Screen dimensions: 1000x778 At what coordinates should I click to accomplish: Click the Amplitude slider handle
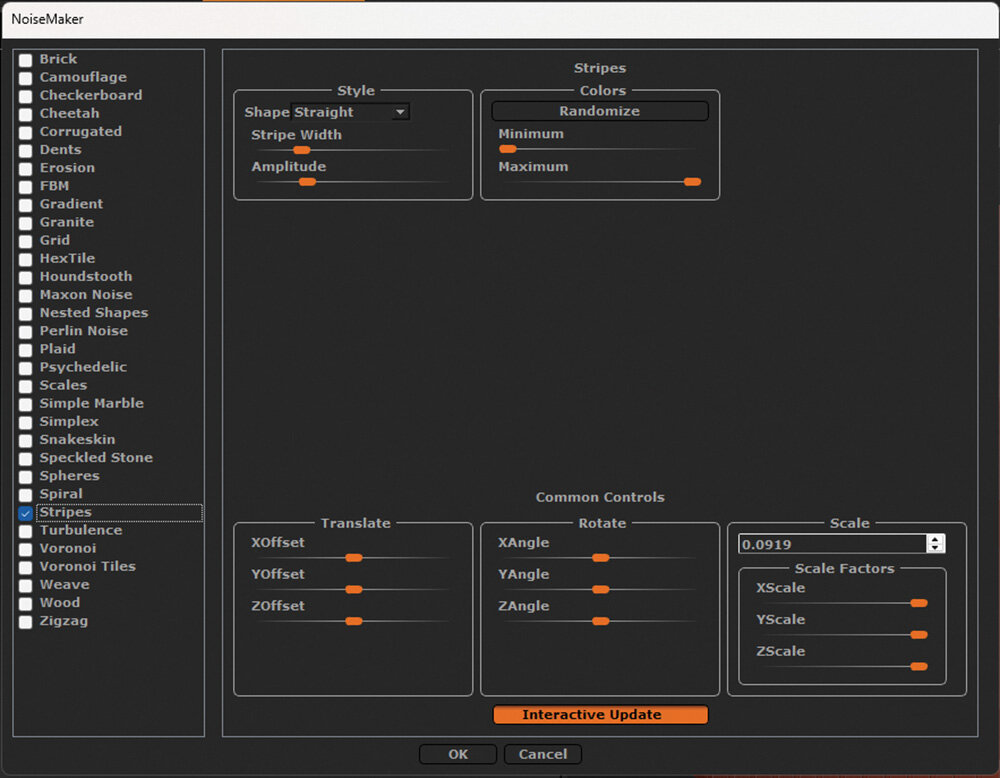pos(307,182)
